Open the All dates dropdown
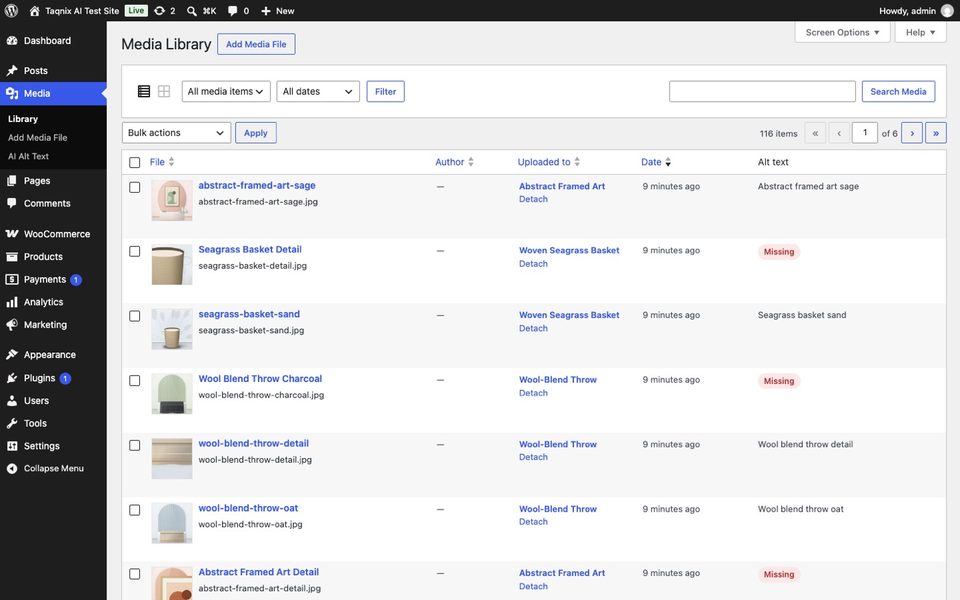The height and width of the screenshot is (600, 960). pos(318,91)
